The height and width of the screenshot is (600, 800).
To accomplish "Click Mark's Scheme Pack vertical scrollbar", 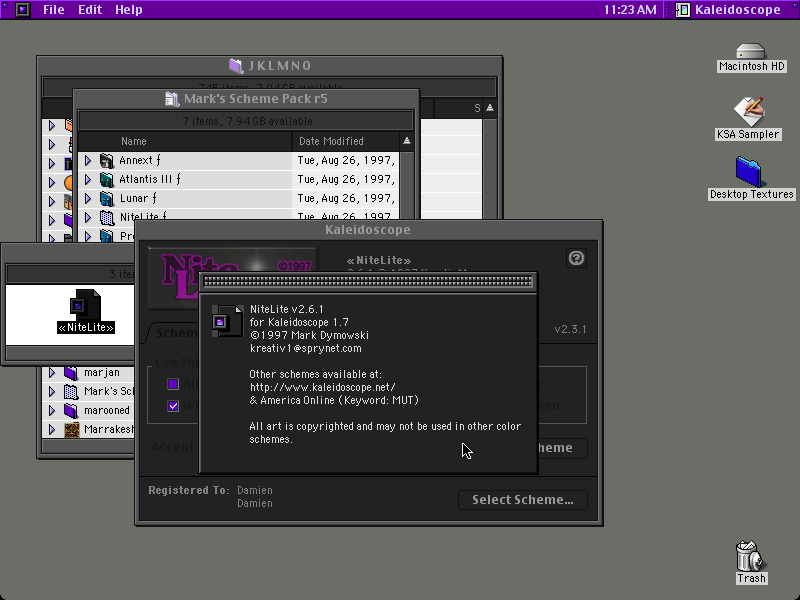I will [407, 186].
